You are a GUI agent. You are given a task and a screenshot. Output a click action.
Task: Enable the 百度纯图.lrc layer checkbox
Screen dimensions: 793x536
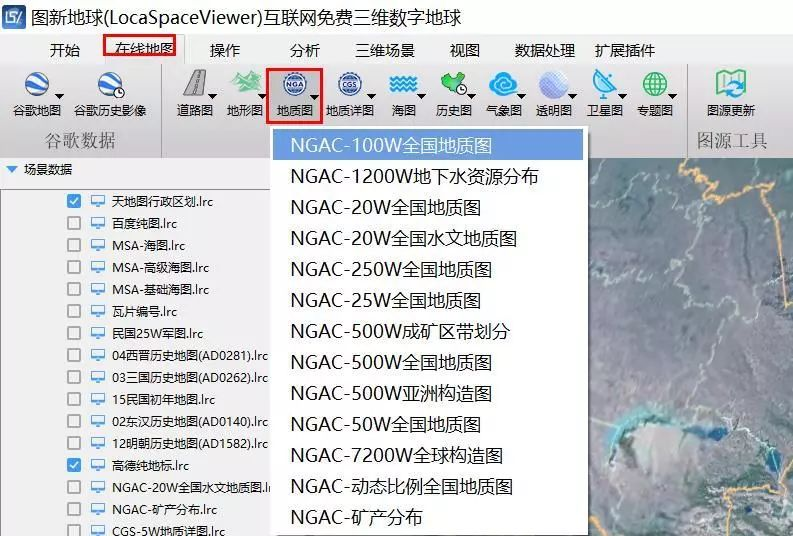(74, 223)
